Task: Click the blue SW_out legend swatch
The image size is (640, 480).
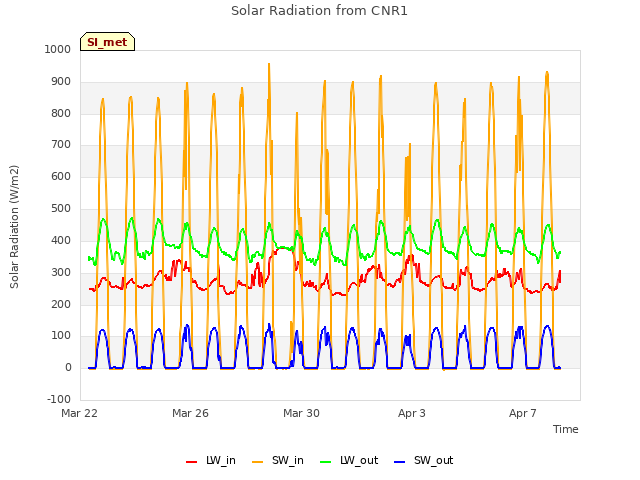Action: 400,462
